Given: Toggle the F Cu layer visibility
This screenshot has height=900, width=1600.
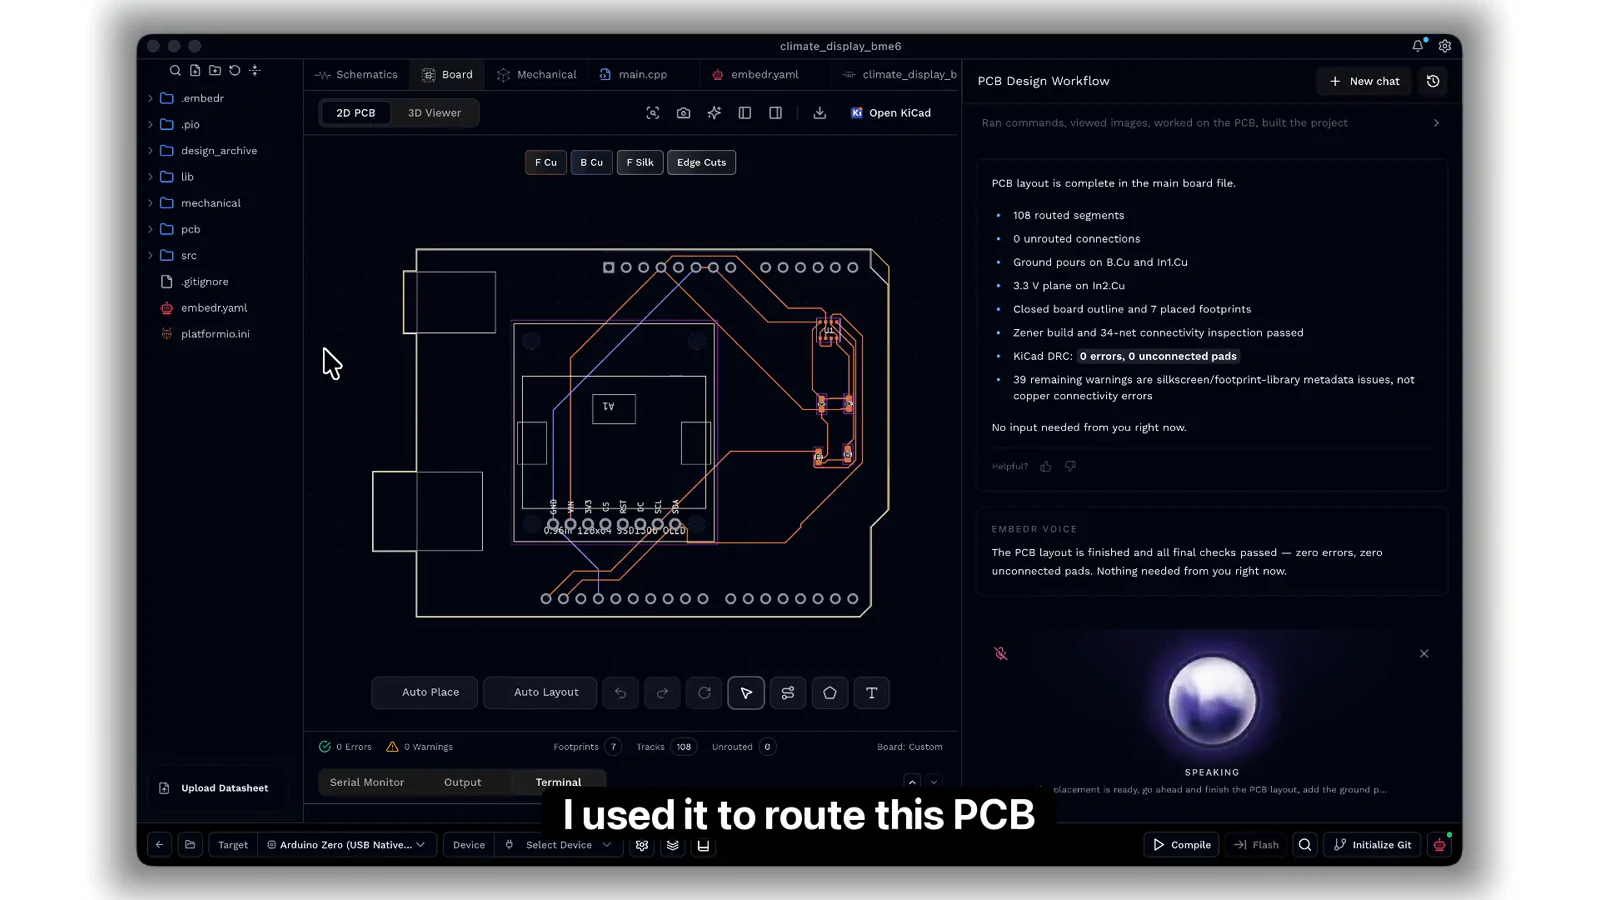Looking at the screenshot, I should [546, 162].
